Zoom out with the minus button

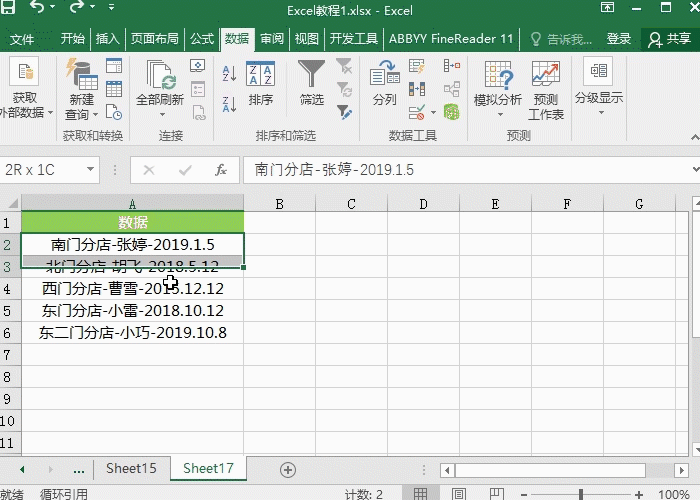coord(523,494)
